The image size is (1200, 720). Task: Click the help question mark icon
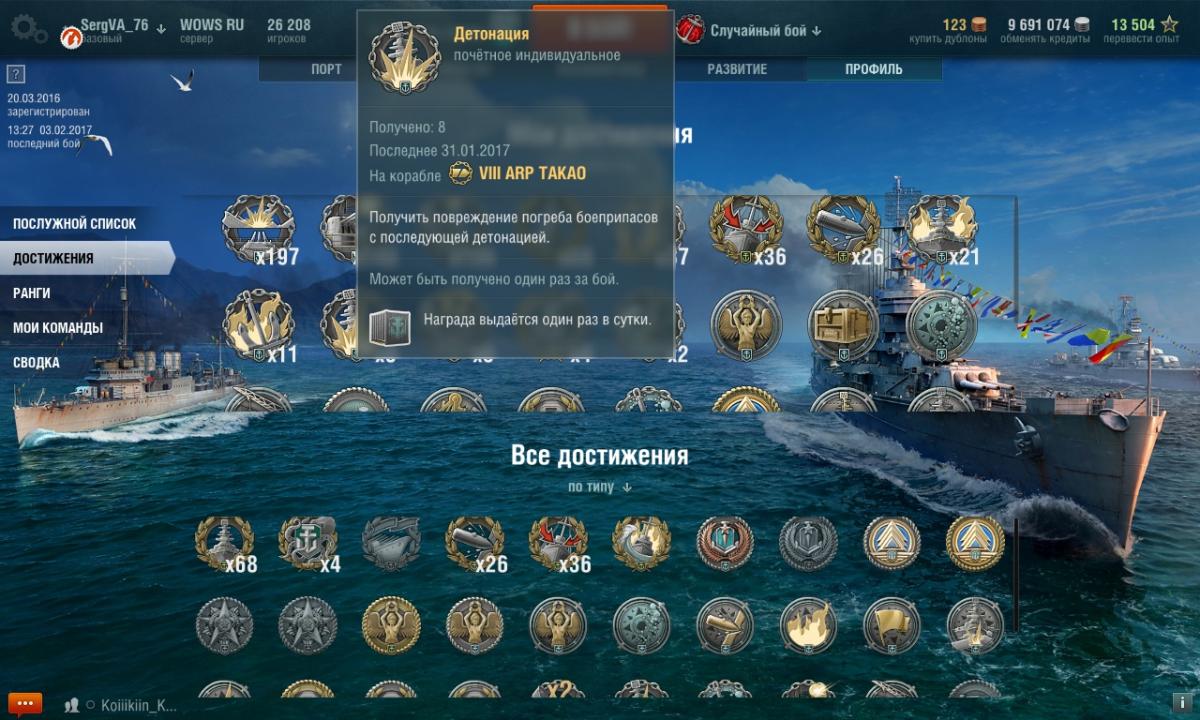pos(14,75)
